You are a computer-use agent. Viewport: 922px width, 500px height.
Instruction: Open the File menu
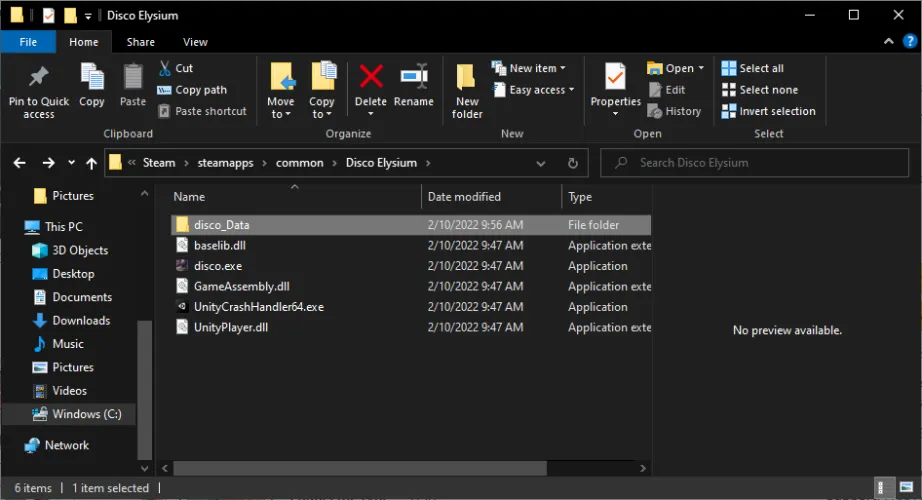28,42
